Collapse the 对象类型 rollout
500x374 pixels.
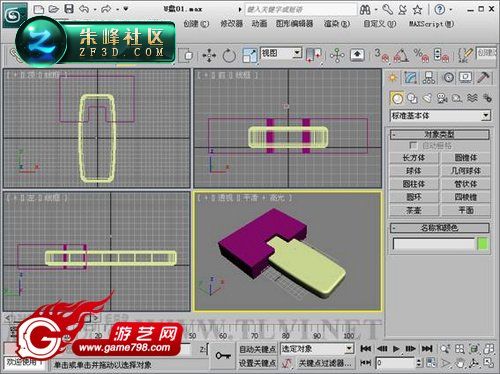[x=440, y=135]
